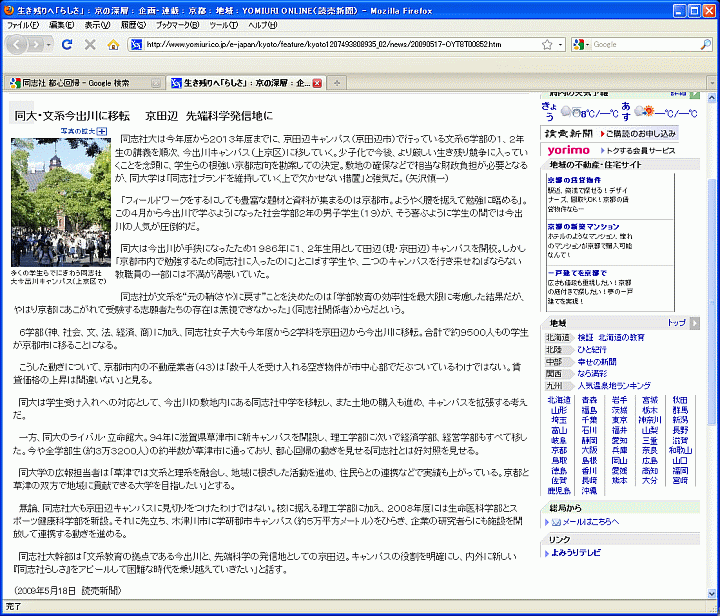Go to the Home page icon
720x616 pixels.
tap(113, 45)
